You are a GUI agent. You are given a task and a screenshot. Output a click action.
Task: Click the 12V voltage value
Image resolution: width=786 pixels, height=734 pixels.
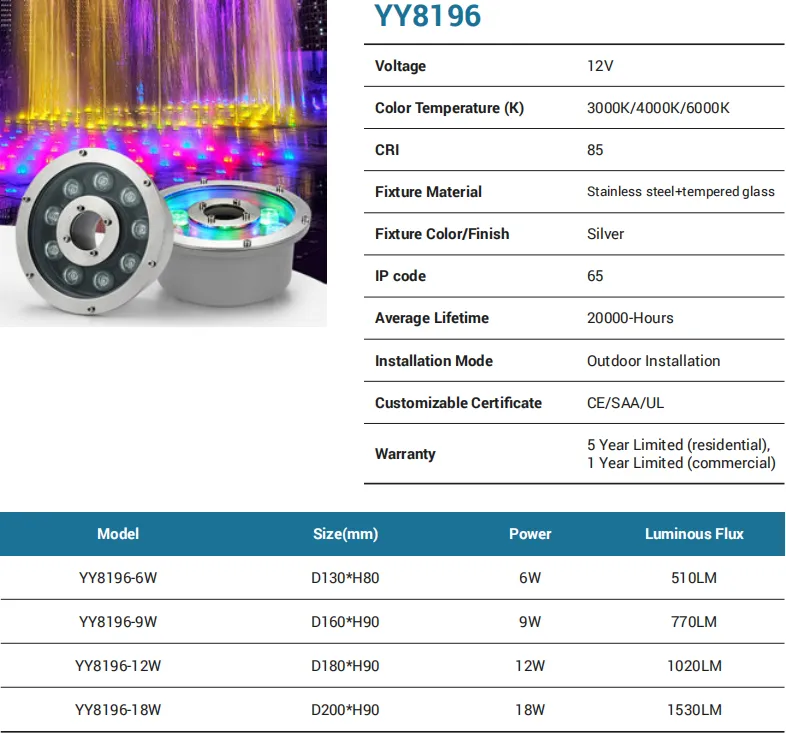click(x=601, y=66)
